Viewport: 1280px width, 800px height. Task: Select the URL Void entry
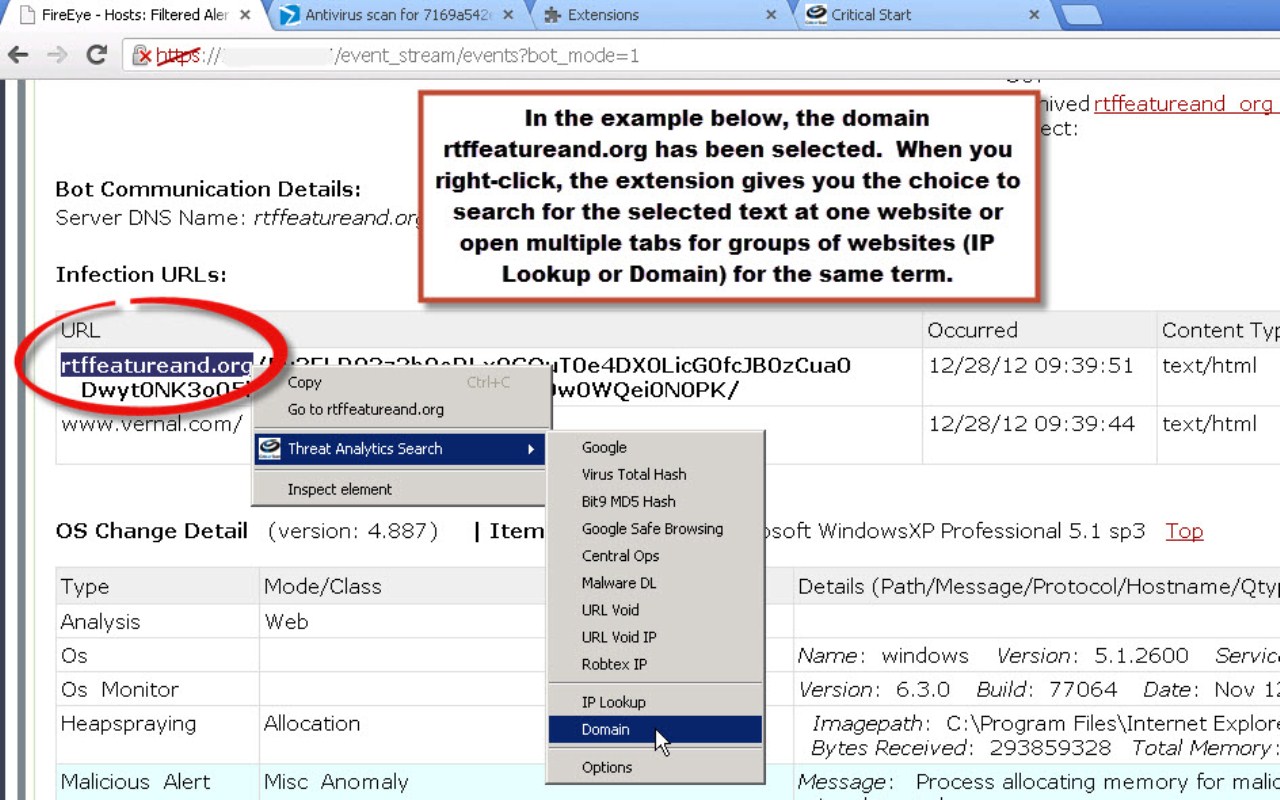click(x=655, y=609)
